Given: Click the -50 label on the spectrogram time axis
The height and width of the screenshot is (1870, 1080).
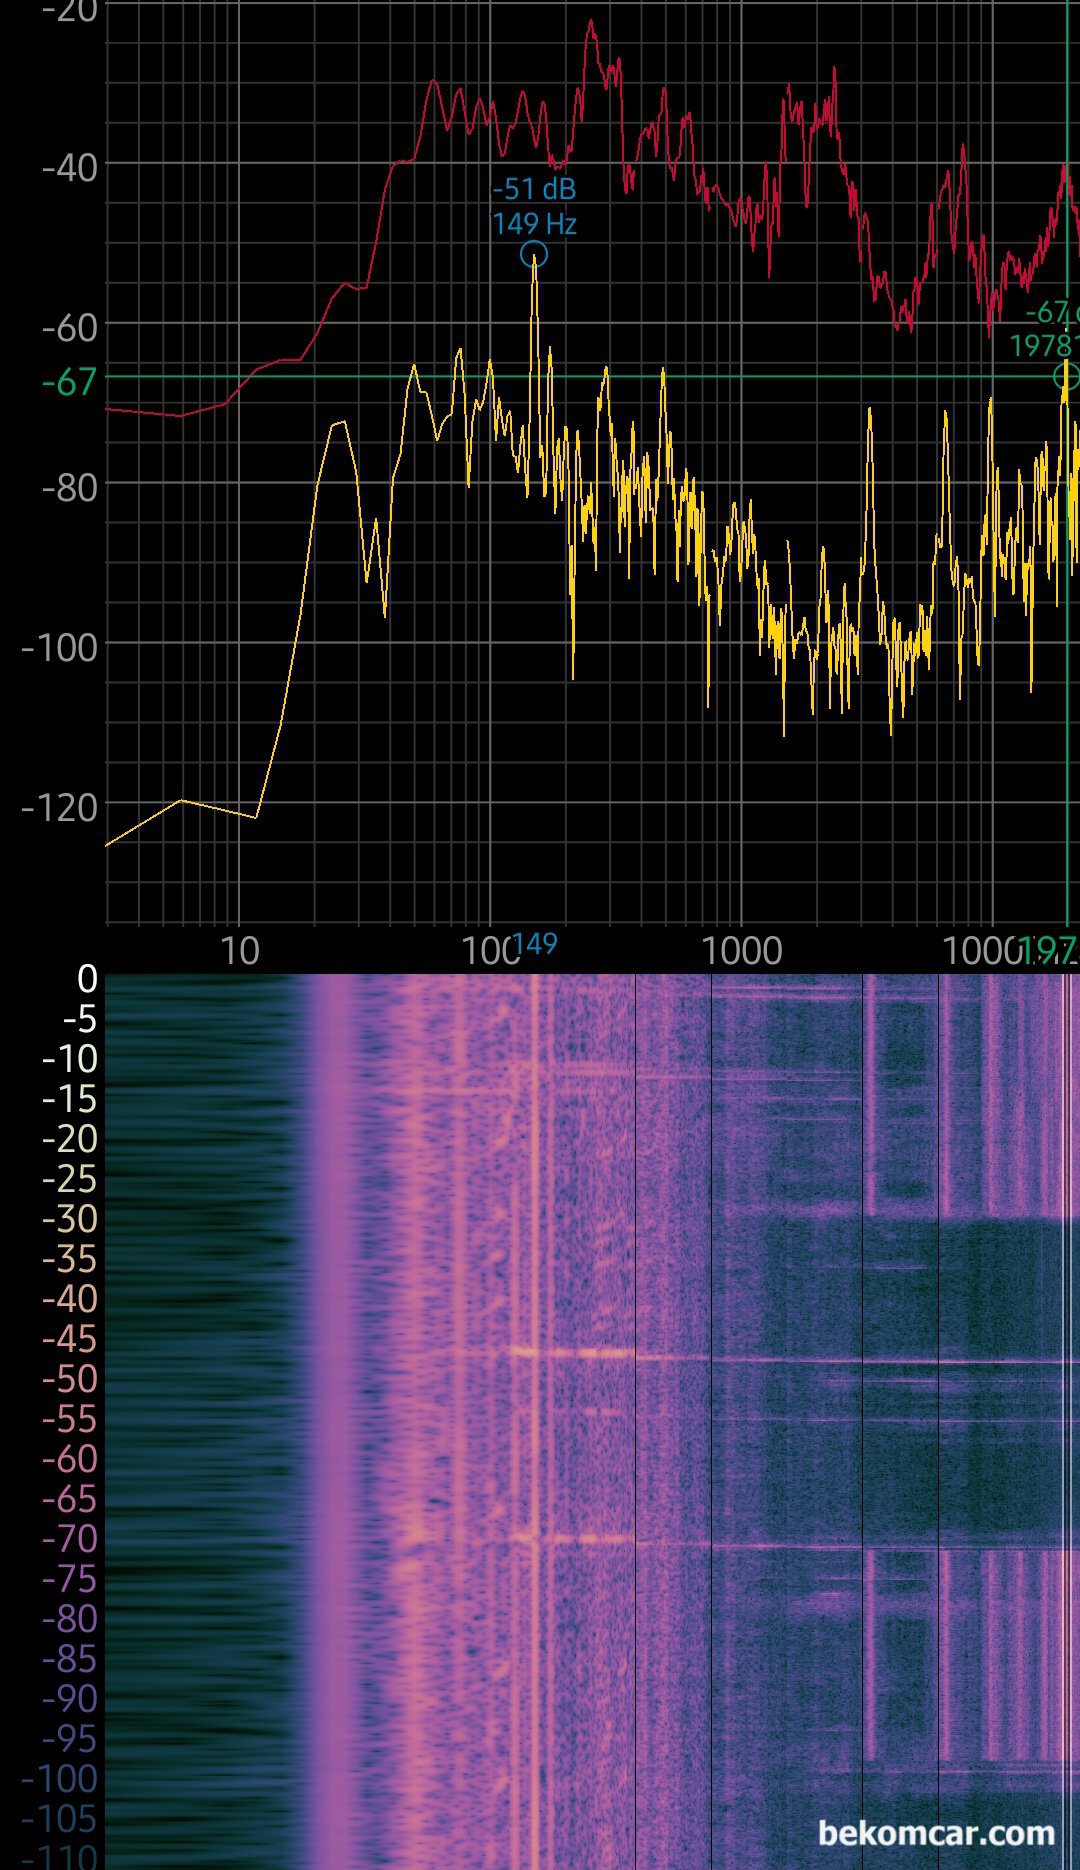Looking at the screenshot, I should pos(69,1379).
